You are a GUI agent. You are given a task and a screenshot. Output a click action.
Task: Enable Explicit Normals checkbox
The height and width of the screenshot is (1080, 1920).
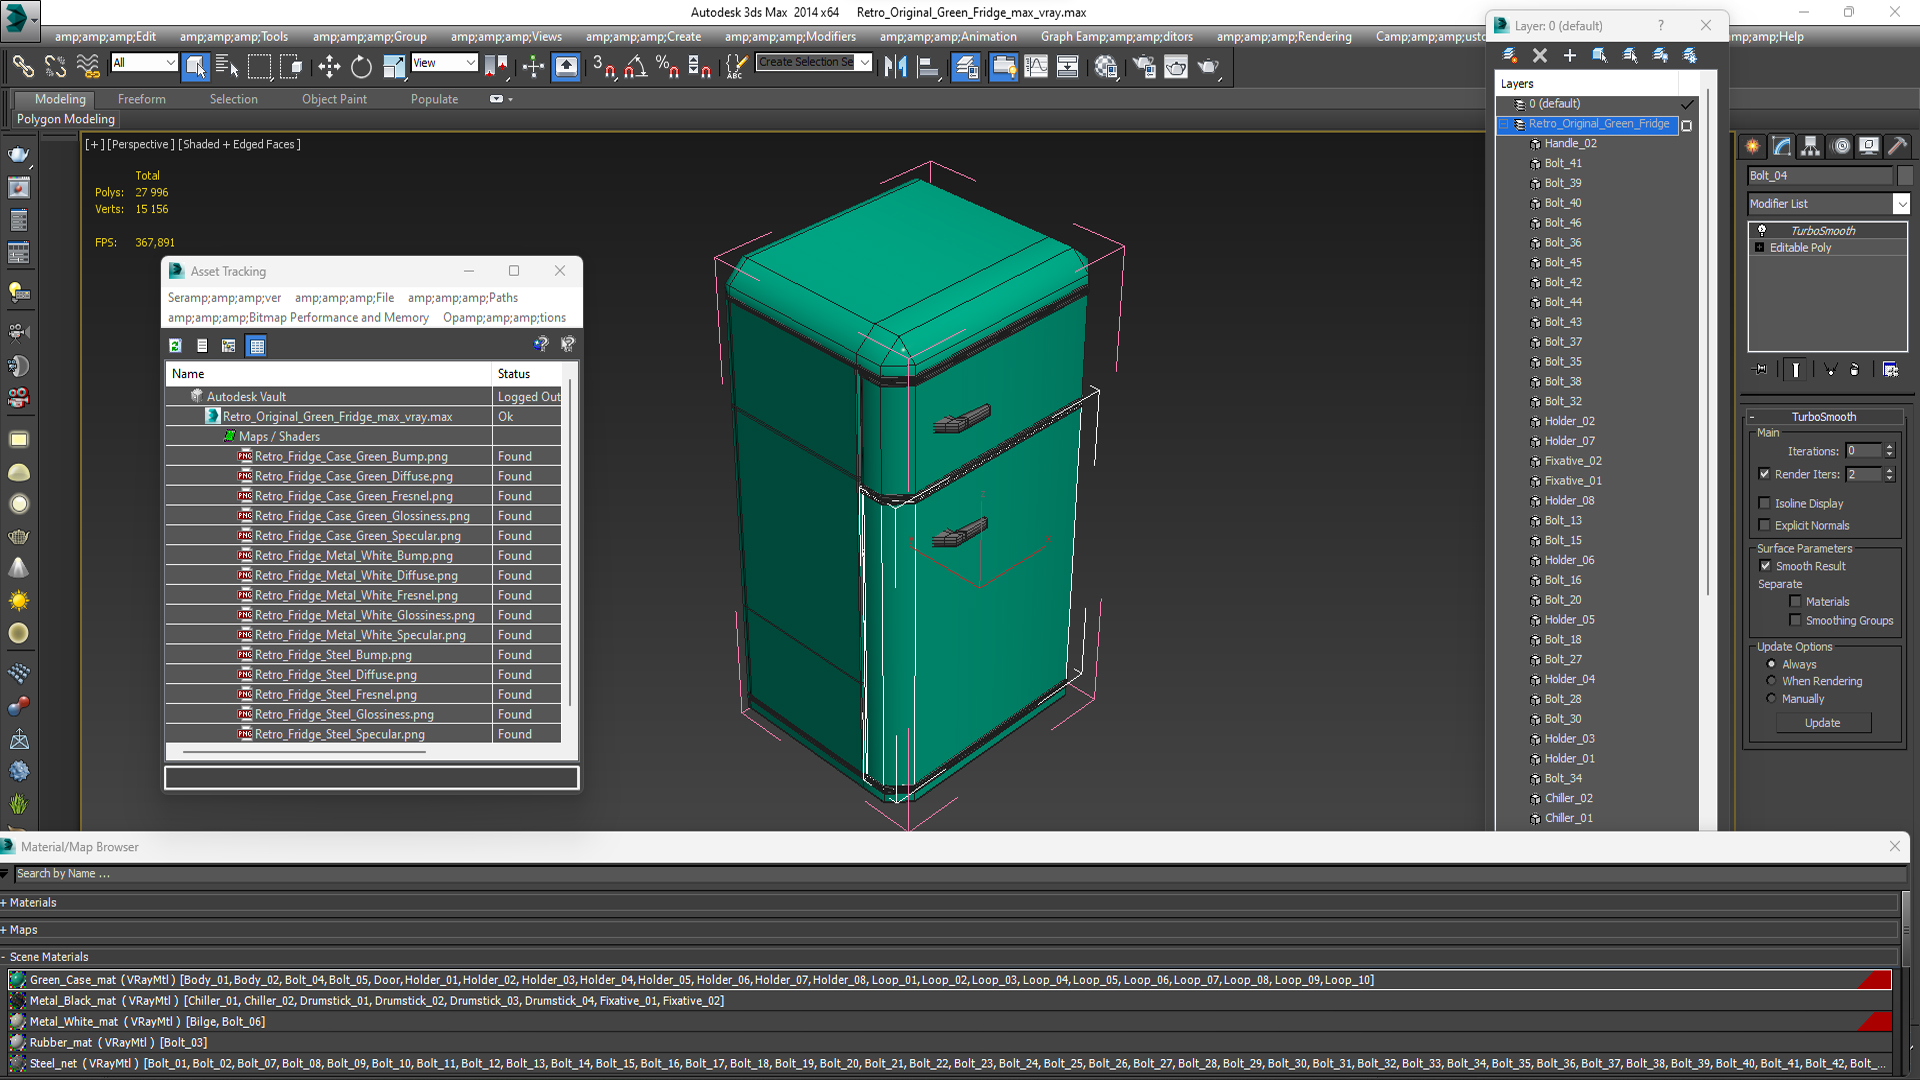point(1765,525)
